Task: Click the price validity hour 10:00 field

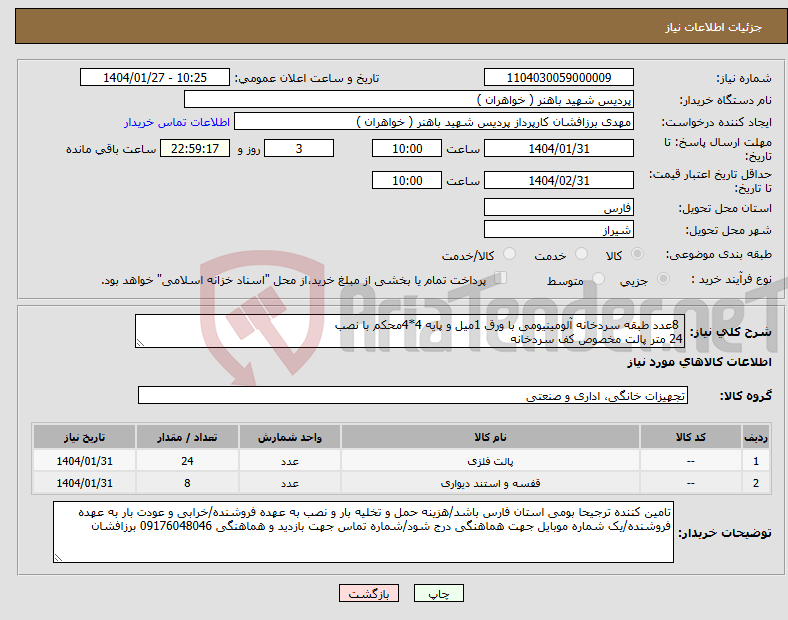Action: 407,180
